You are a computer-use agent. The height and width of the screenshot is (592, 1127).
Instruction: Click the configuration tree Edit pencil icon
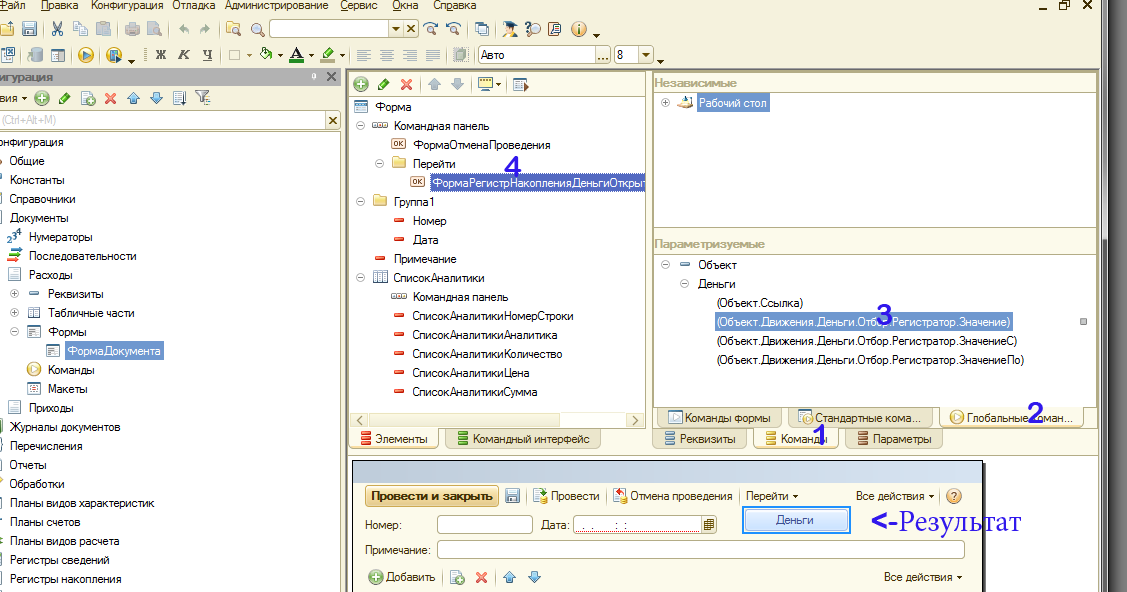click(x=65, y=98)
